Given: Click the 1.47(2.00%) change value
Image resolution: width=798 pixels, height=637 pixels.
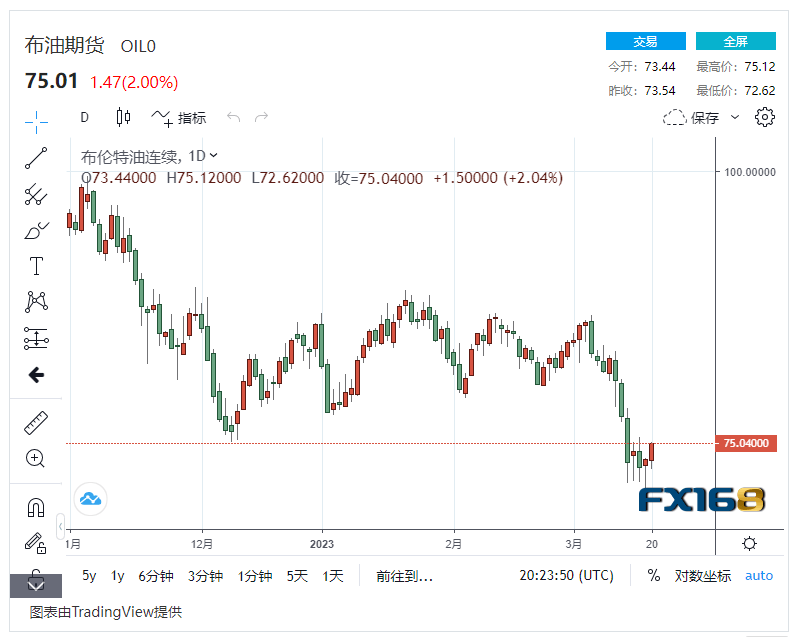Looking at the screenshot, I should click(x=134, y=82).
